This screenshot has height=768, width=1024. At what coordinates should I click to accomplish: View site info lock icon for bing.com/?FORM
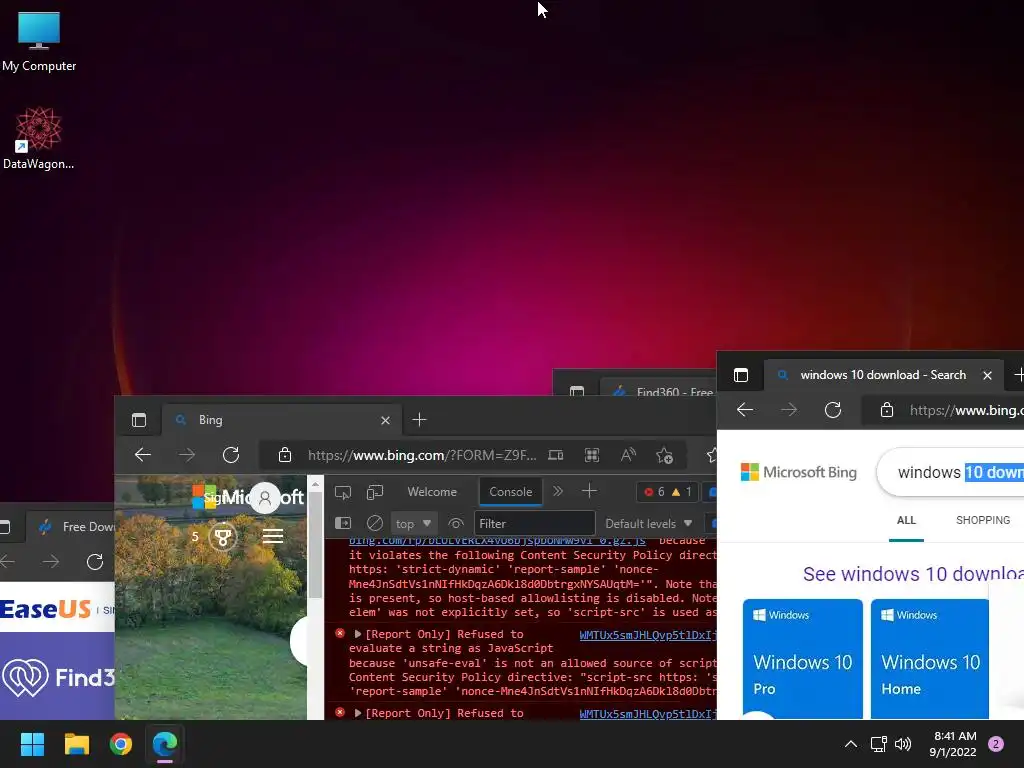(x=285, y=455)
